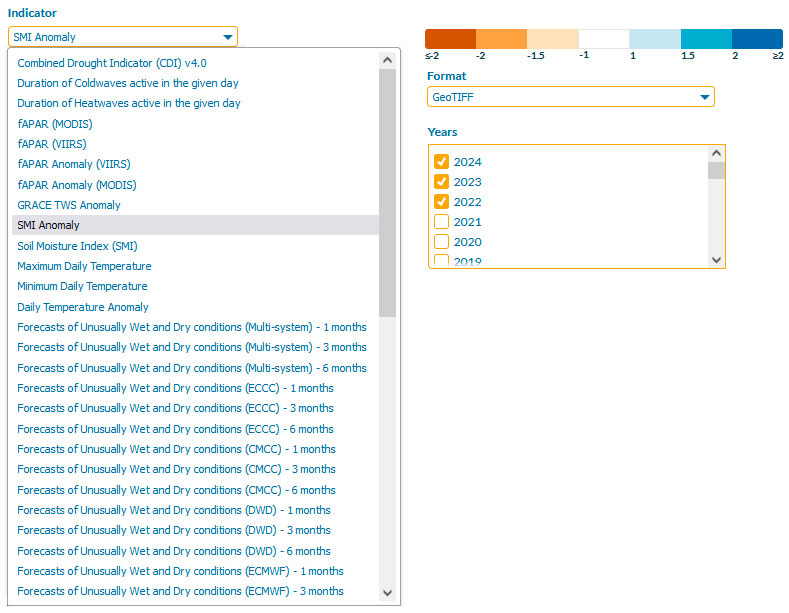The width and height of the screenshot is (789, 613).
Task: Click the white -1 to 1 legend swatch
Action: click(x=604, y=39)
